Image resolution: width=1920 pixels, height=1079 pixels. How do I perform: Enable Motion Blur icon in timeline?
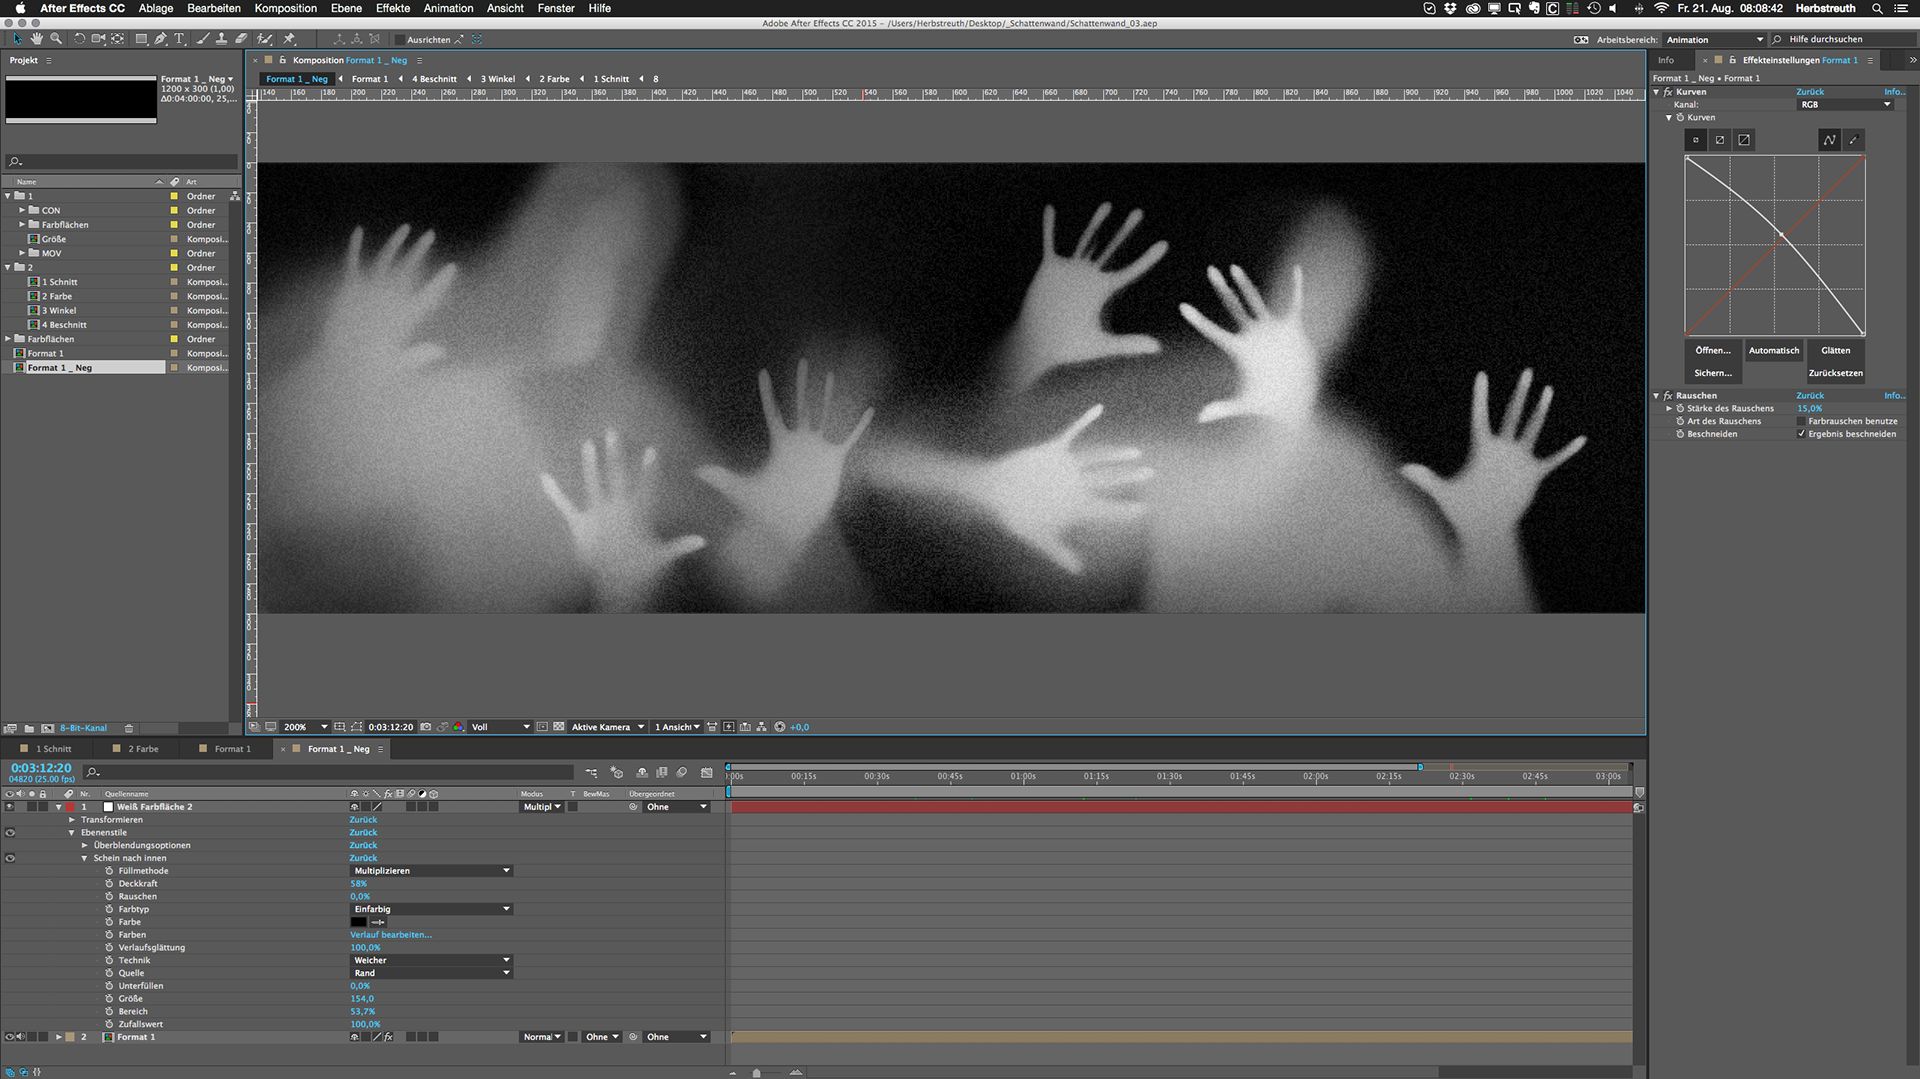682,772
